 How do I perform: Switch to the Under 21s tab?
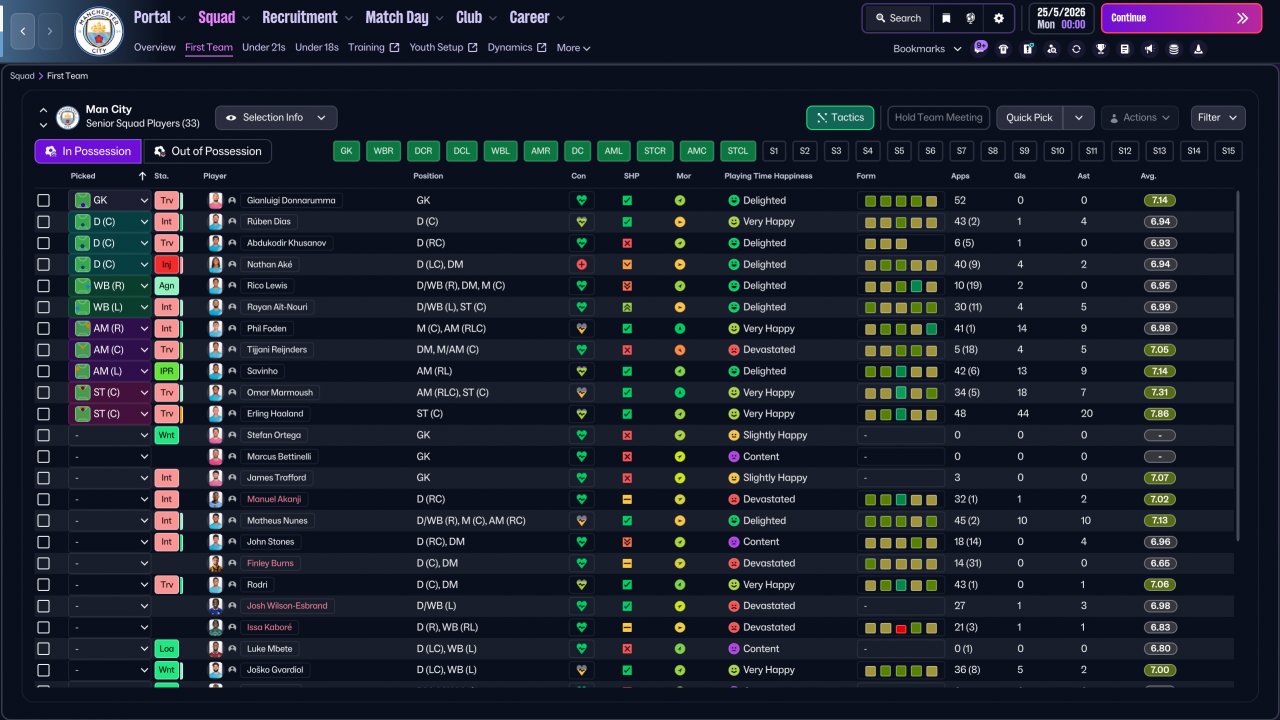(264, 47)
